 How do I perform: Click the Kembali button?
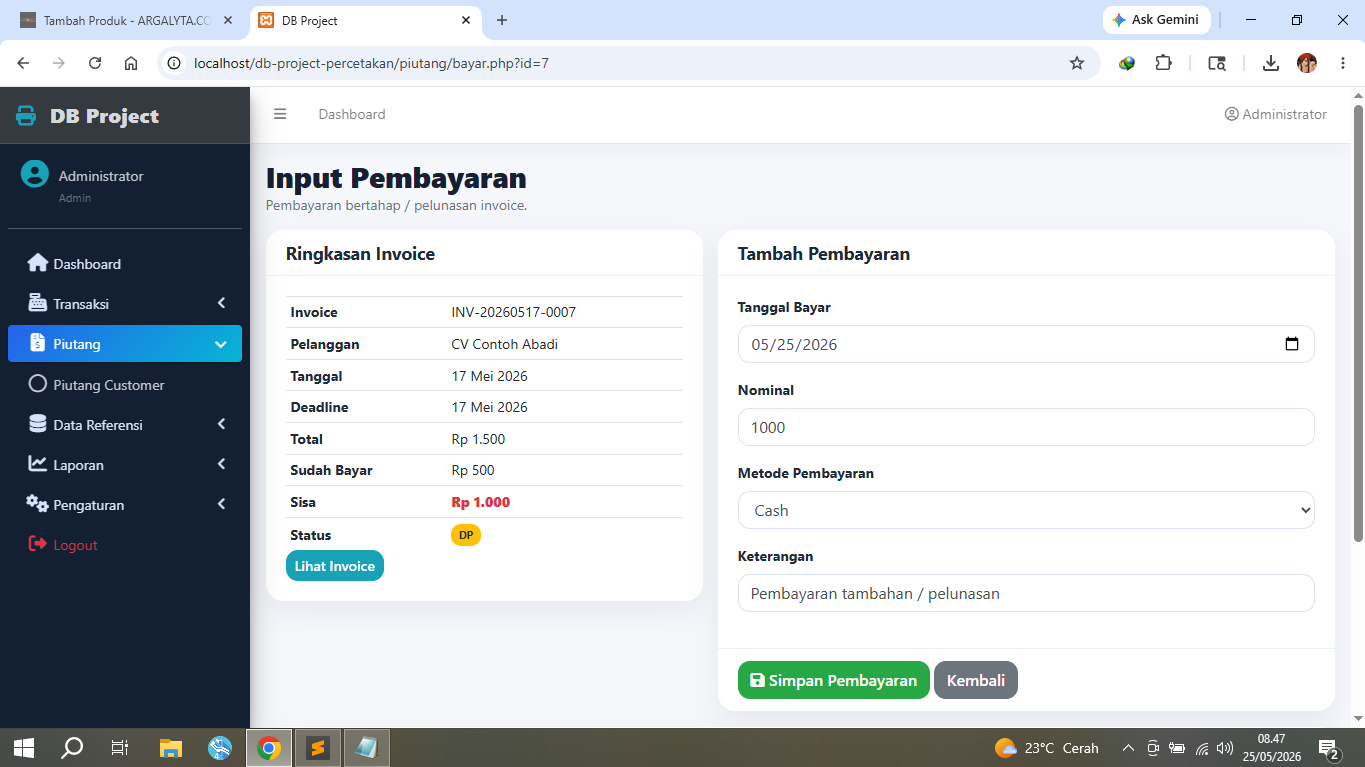point(976,680)
